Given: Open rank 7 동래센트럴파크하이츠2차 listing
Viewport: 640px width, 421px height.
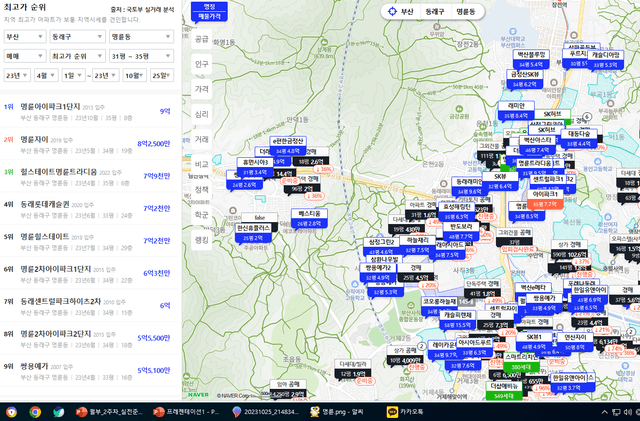Looking at the screenshot, I should (x=90, y=306).
